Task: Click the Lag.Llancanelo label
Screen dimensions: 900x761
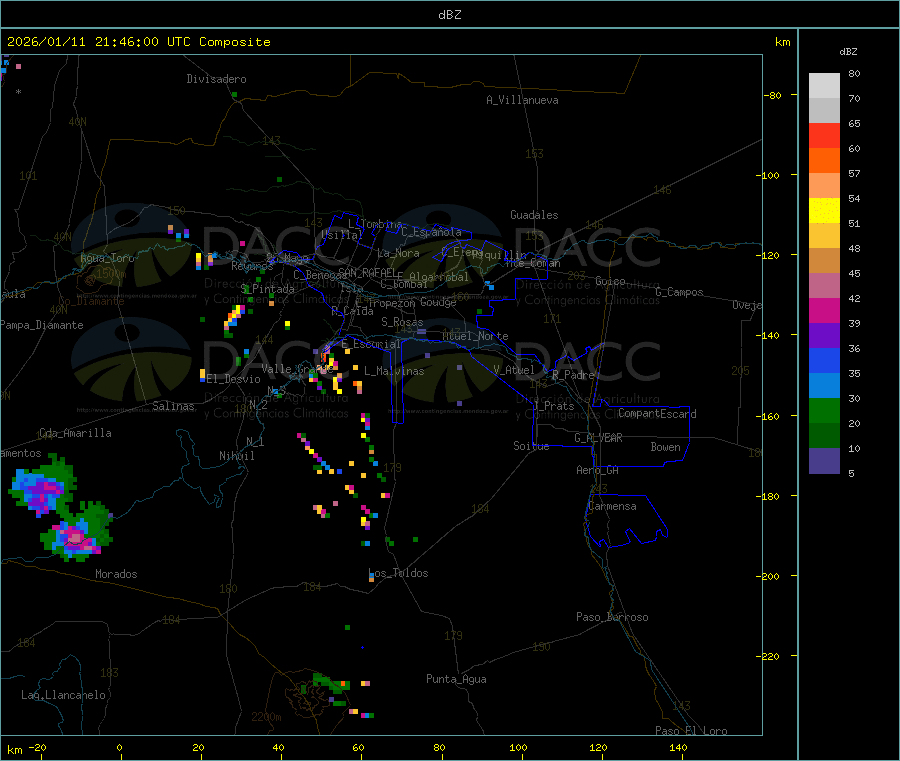Action: coord(63,695)
